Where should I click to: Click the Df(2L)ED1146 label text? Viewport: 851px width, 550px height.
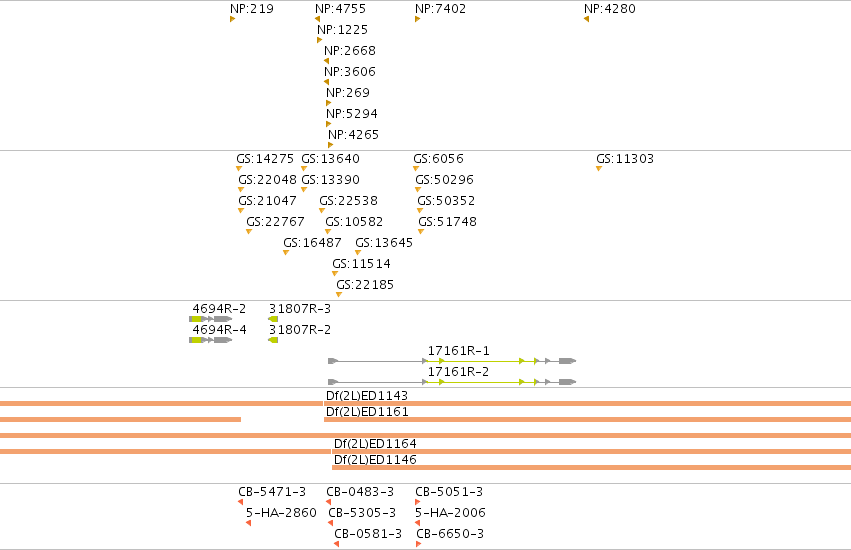click(375, 459)
